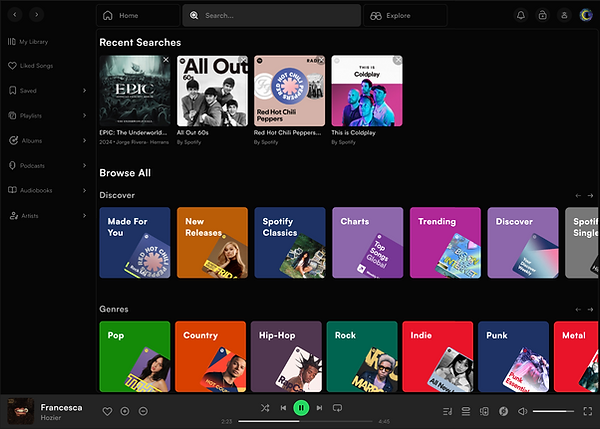This screenshot has height=429, width=600.
Task: Toggle shuffle playback
Action: pyautogui.click(x=265, y=408)
